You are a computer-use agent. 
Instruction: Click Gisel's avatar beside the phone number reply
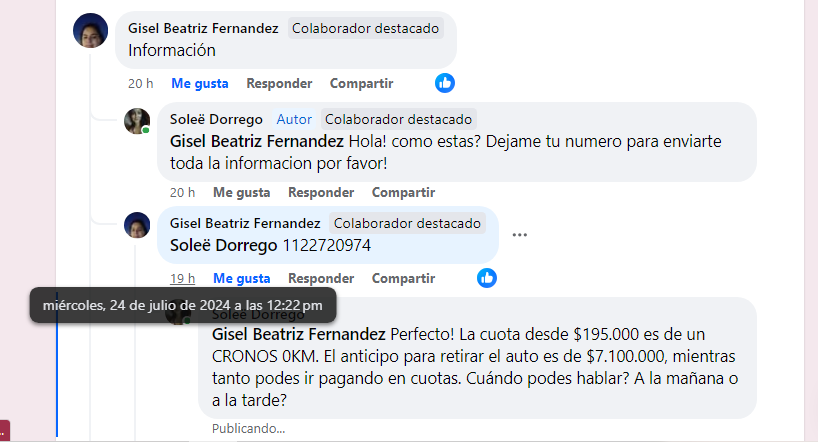[137, 225]
